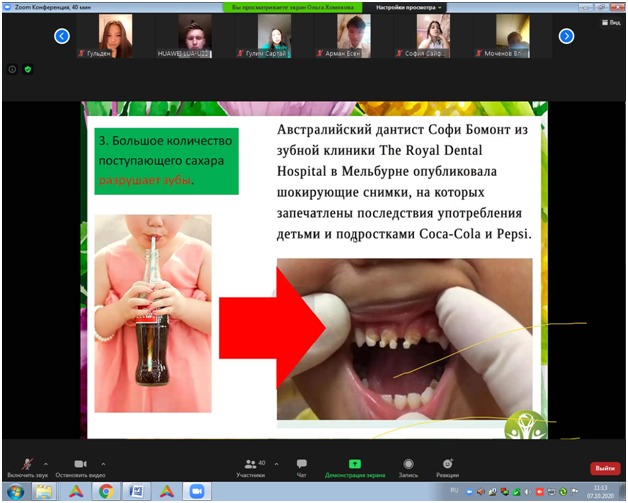Toggle camera with Остановить видео
Image resolution: width=628 pixels, height=503 pixels.
[x=78, y=466]
